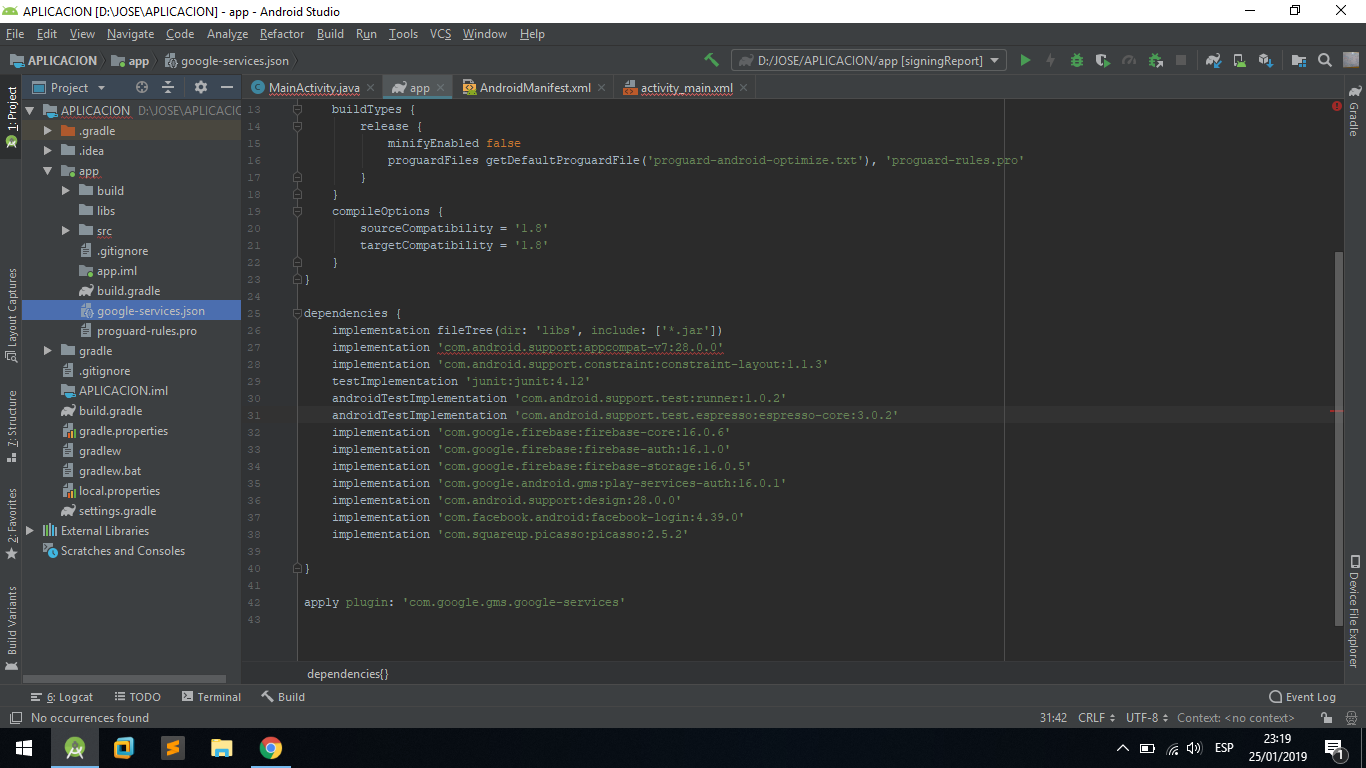Screen dimensions: 1366x768
Task: Toggle the 1: Project tool window
Action: pyautogui.click(x=11, y=117)
